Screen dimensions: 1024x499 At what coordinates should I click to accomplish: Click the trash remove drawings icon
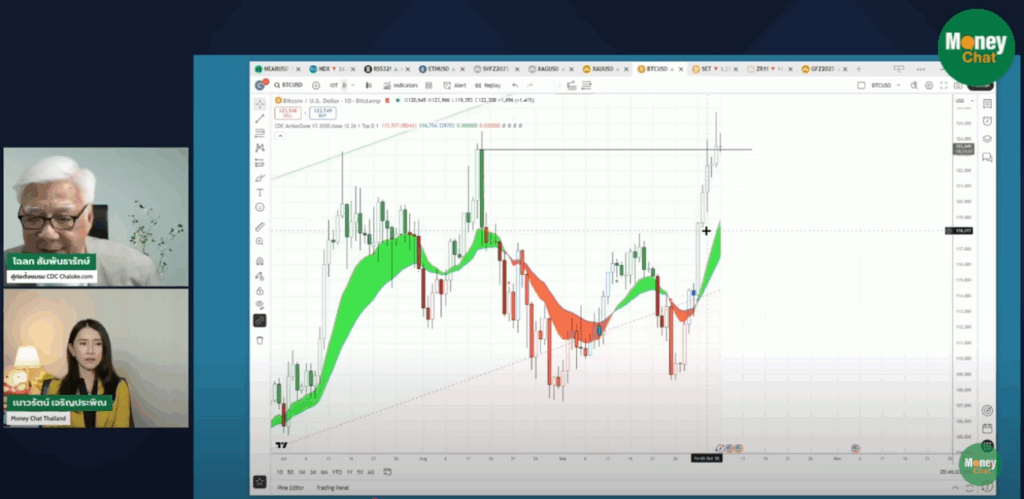click(x=260, y=340)
